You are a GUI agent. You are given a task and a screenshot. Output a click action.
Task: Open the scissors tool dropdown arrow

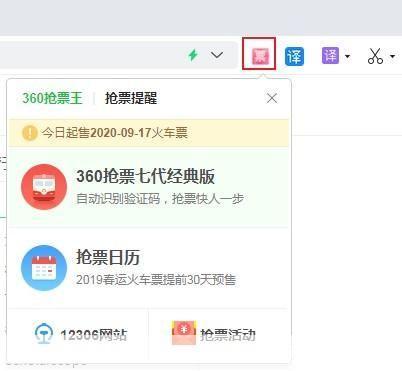pos(392,56)
